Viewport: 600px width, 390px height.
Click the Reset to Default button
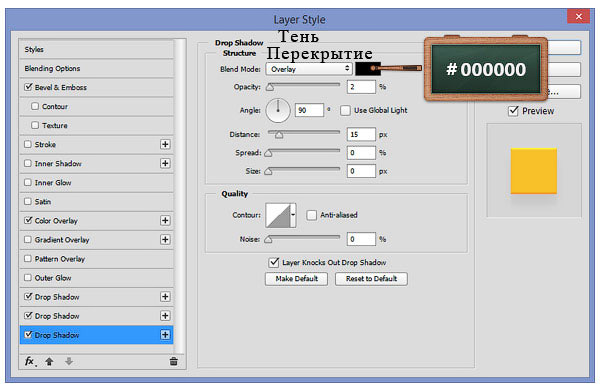pyautogui.click(x=371, y=279)
